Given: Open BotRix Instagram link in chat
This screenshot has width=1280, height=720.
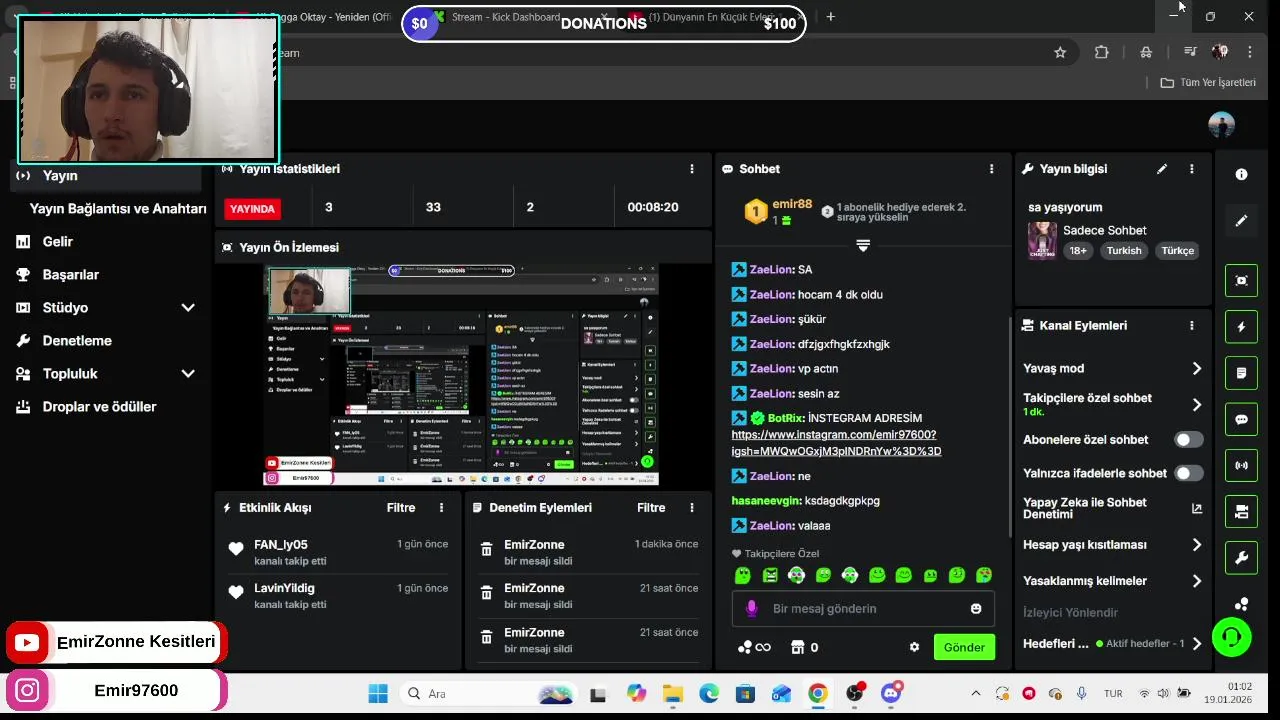Looking at the screenshot, I should (x=836, y=442).
